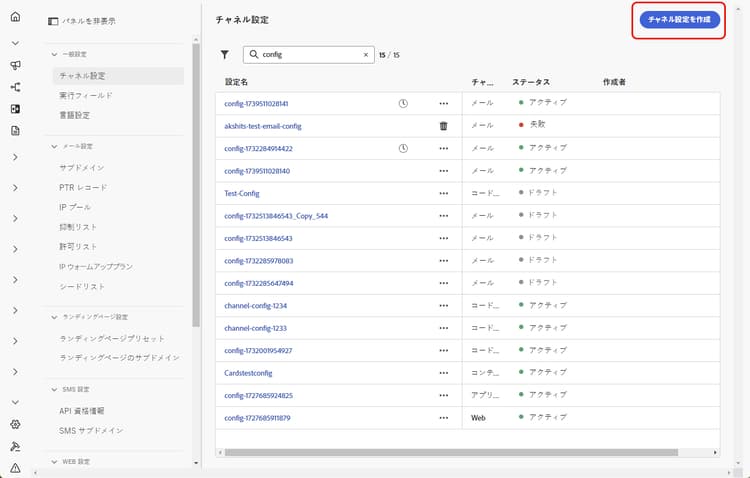Open the config-1727685911879 link
The height and width of the screenshot is (478, 750).
(x=257, y=418)
